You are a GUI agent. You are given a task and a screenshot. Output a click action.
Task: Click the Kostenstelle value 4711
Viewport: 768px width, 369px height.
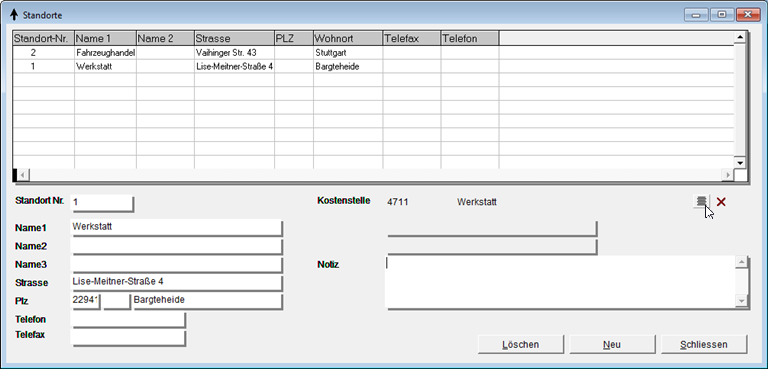click(x=398, y=202)
